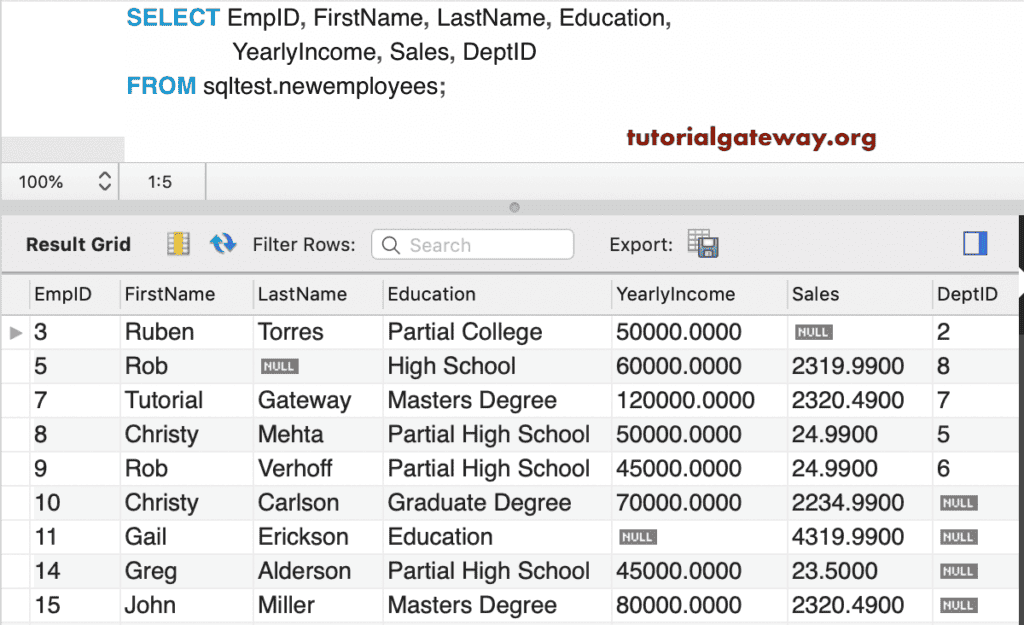Click sqltest.newemployees in the query editor
1024x625 pixels.
click(321, 86)
